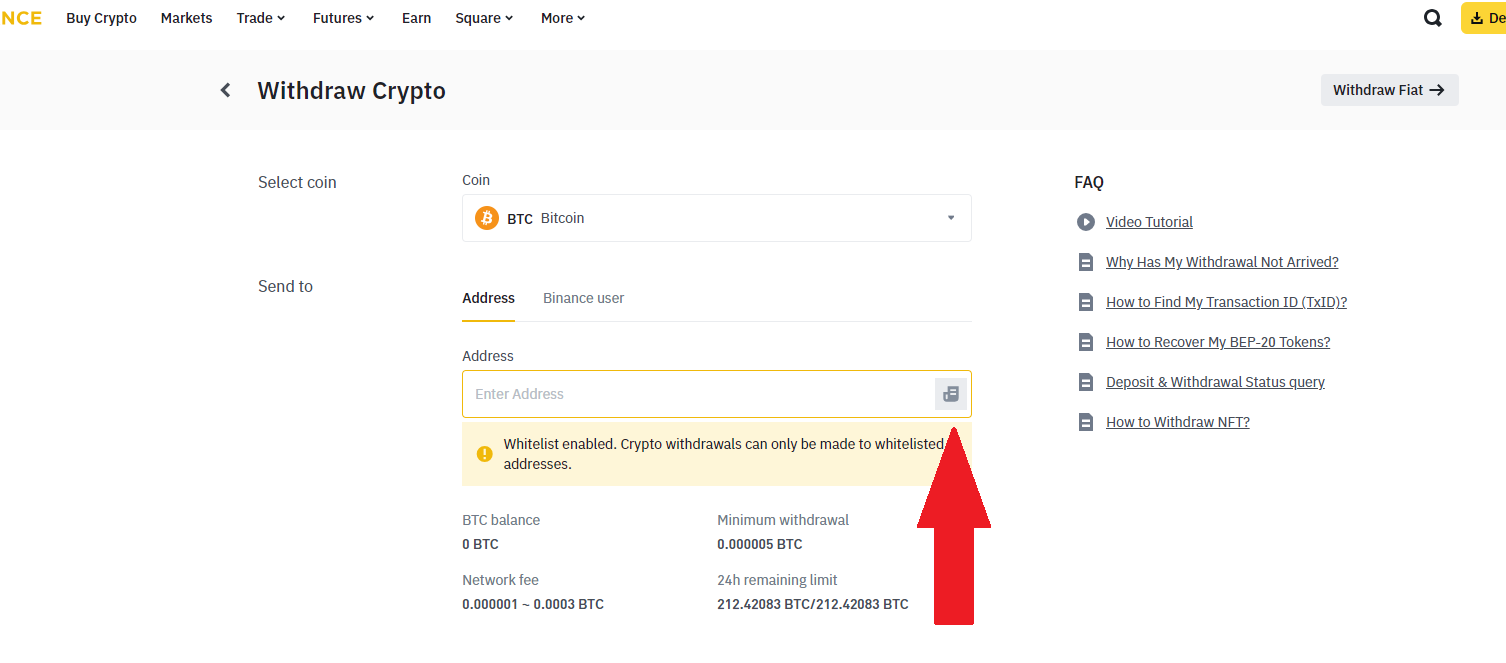
Task: Click the Minimum withdrawal label
Action: coord(783,520)
